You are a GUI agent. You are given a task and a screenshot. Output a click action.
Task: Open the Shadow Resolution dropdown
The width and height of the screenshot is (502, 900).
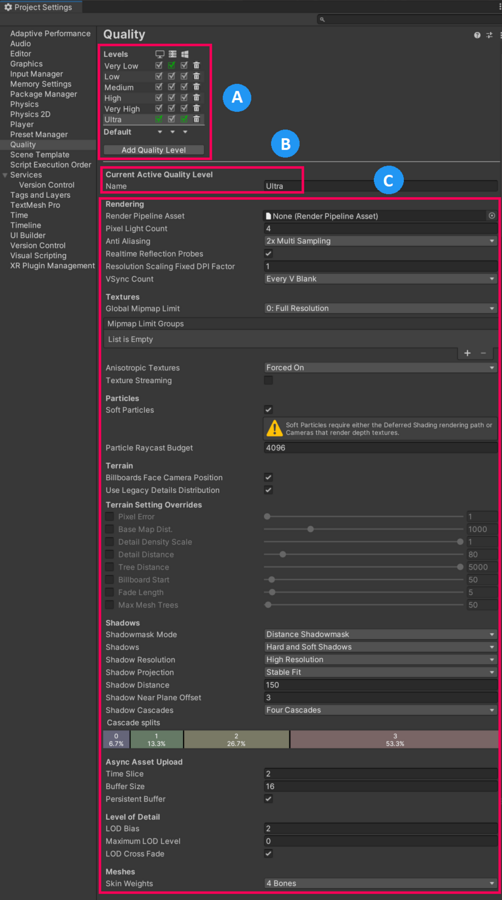click(381, 660)
